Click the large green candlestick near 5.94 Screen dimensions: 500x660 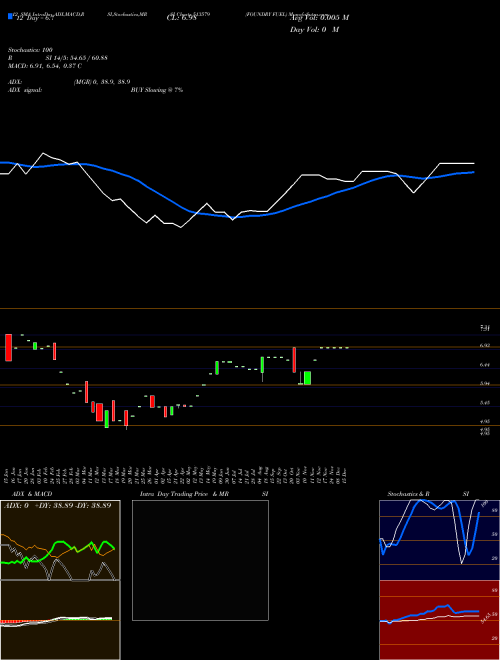(308, 378)
